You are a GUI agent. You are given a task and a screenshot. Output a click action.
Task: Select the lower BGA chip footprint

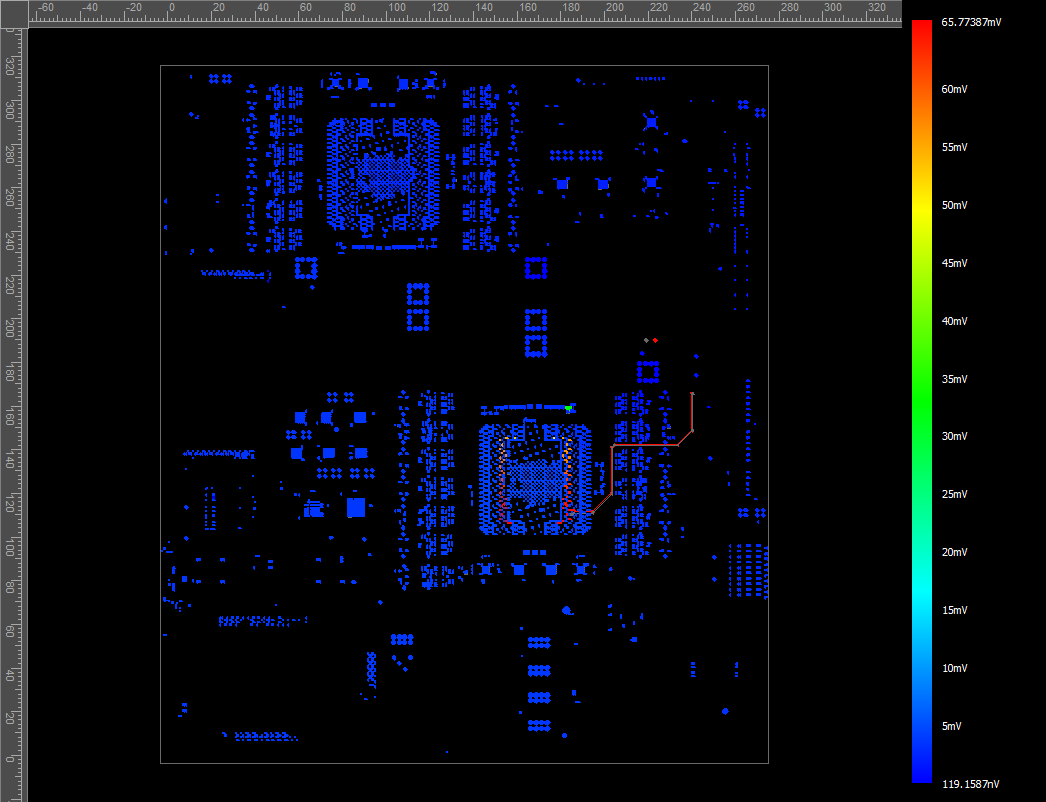click(535, 478)
